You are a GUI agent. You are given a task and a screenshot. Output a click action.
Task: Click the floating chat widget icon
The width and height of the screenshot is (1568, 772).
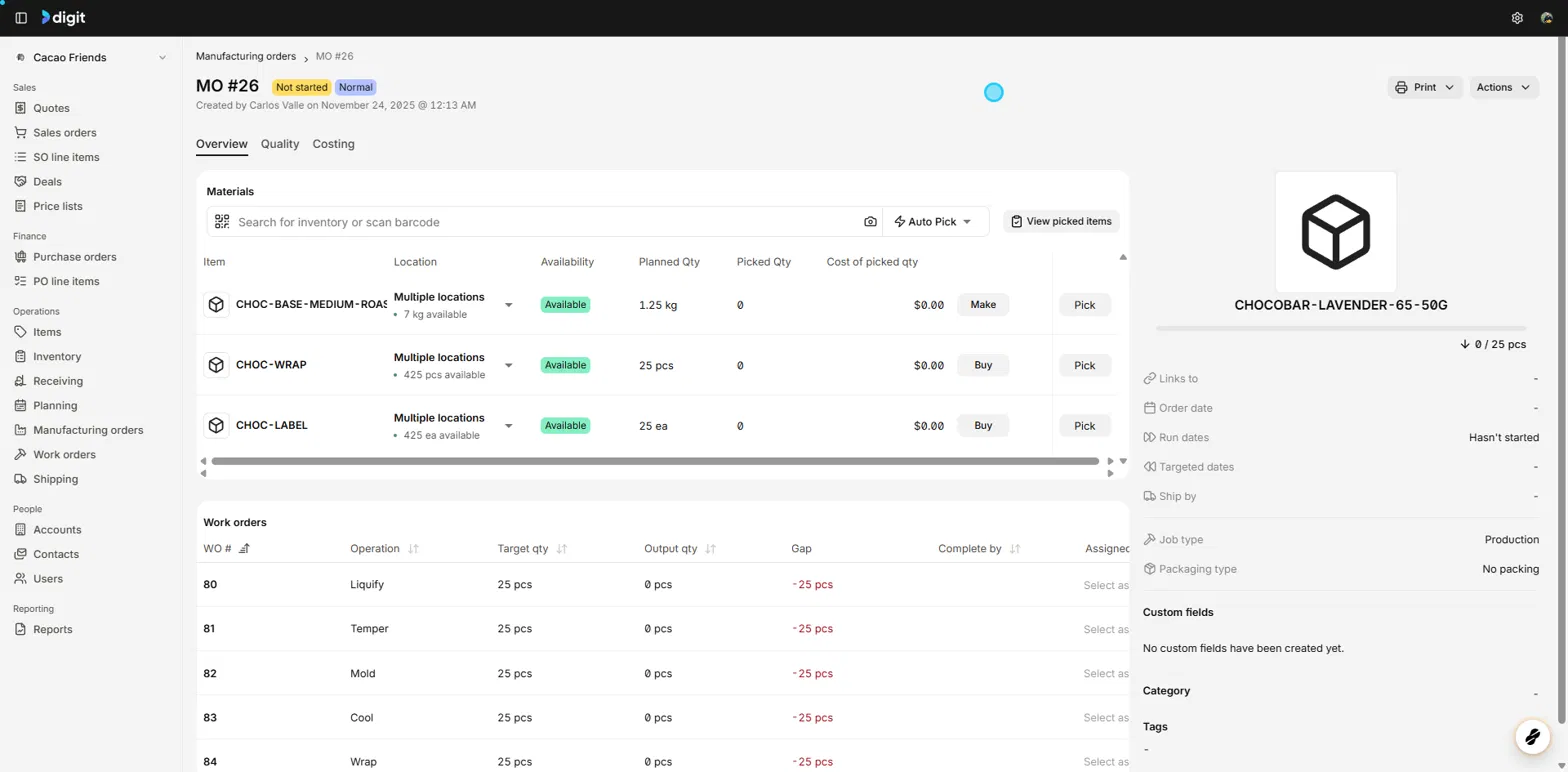coord(1531,738)
